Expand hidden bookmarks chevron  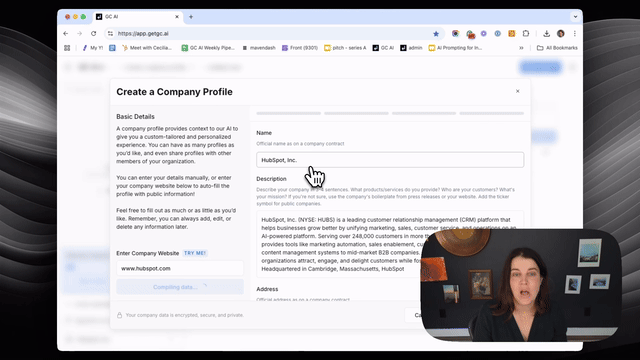pos(521,48)
